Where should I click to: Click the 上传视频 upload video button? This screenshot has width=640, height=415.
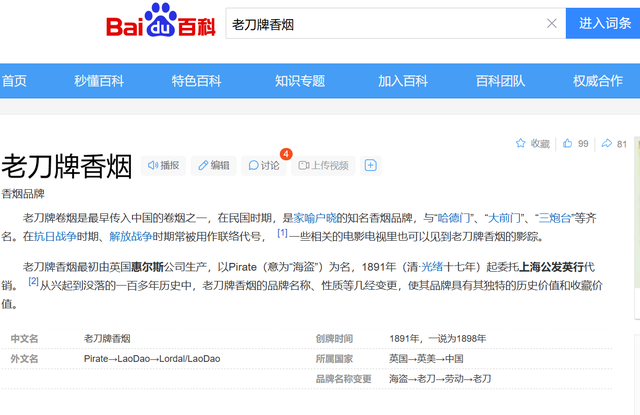point(321,165)
